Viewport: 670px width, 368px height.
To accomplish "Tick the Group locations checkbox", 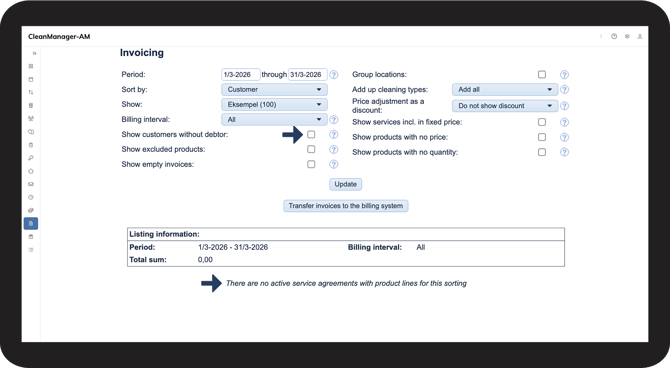I will 542,74.
